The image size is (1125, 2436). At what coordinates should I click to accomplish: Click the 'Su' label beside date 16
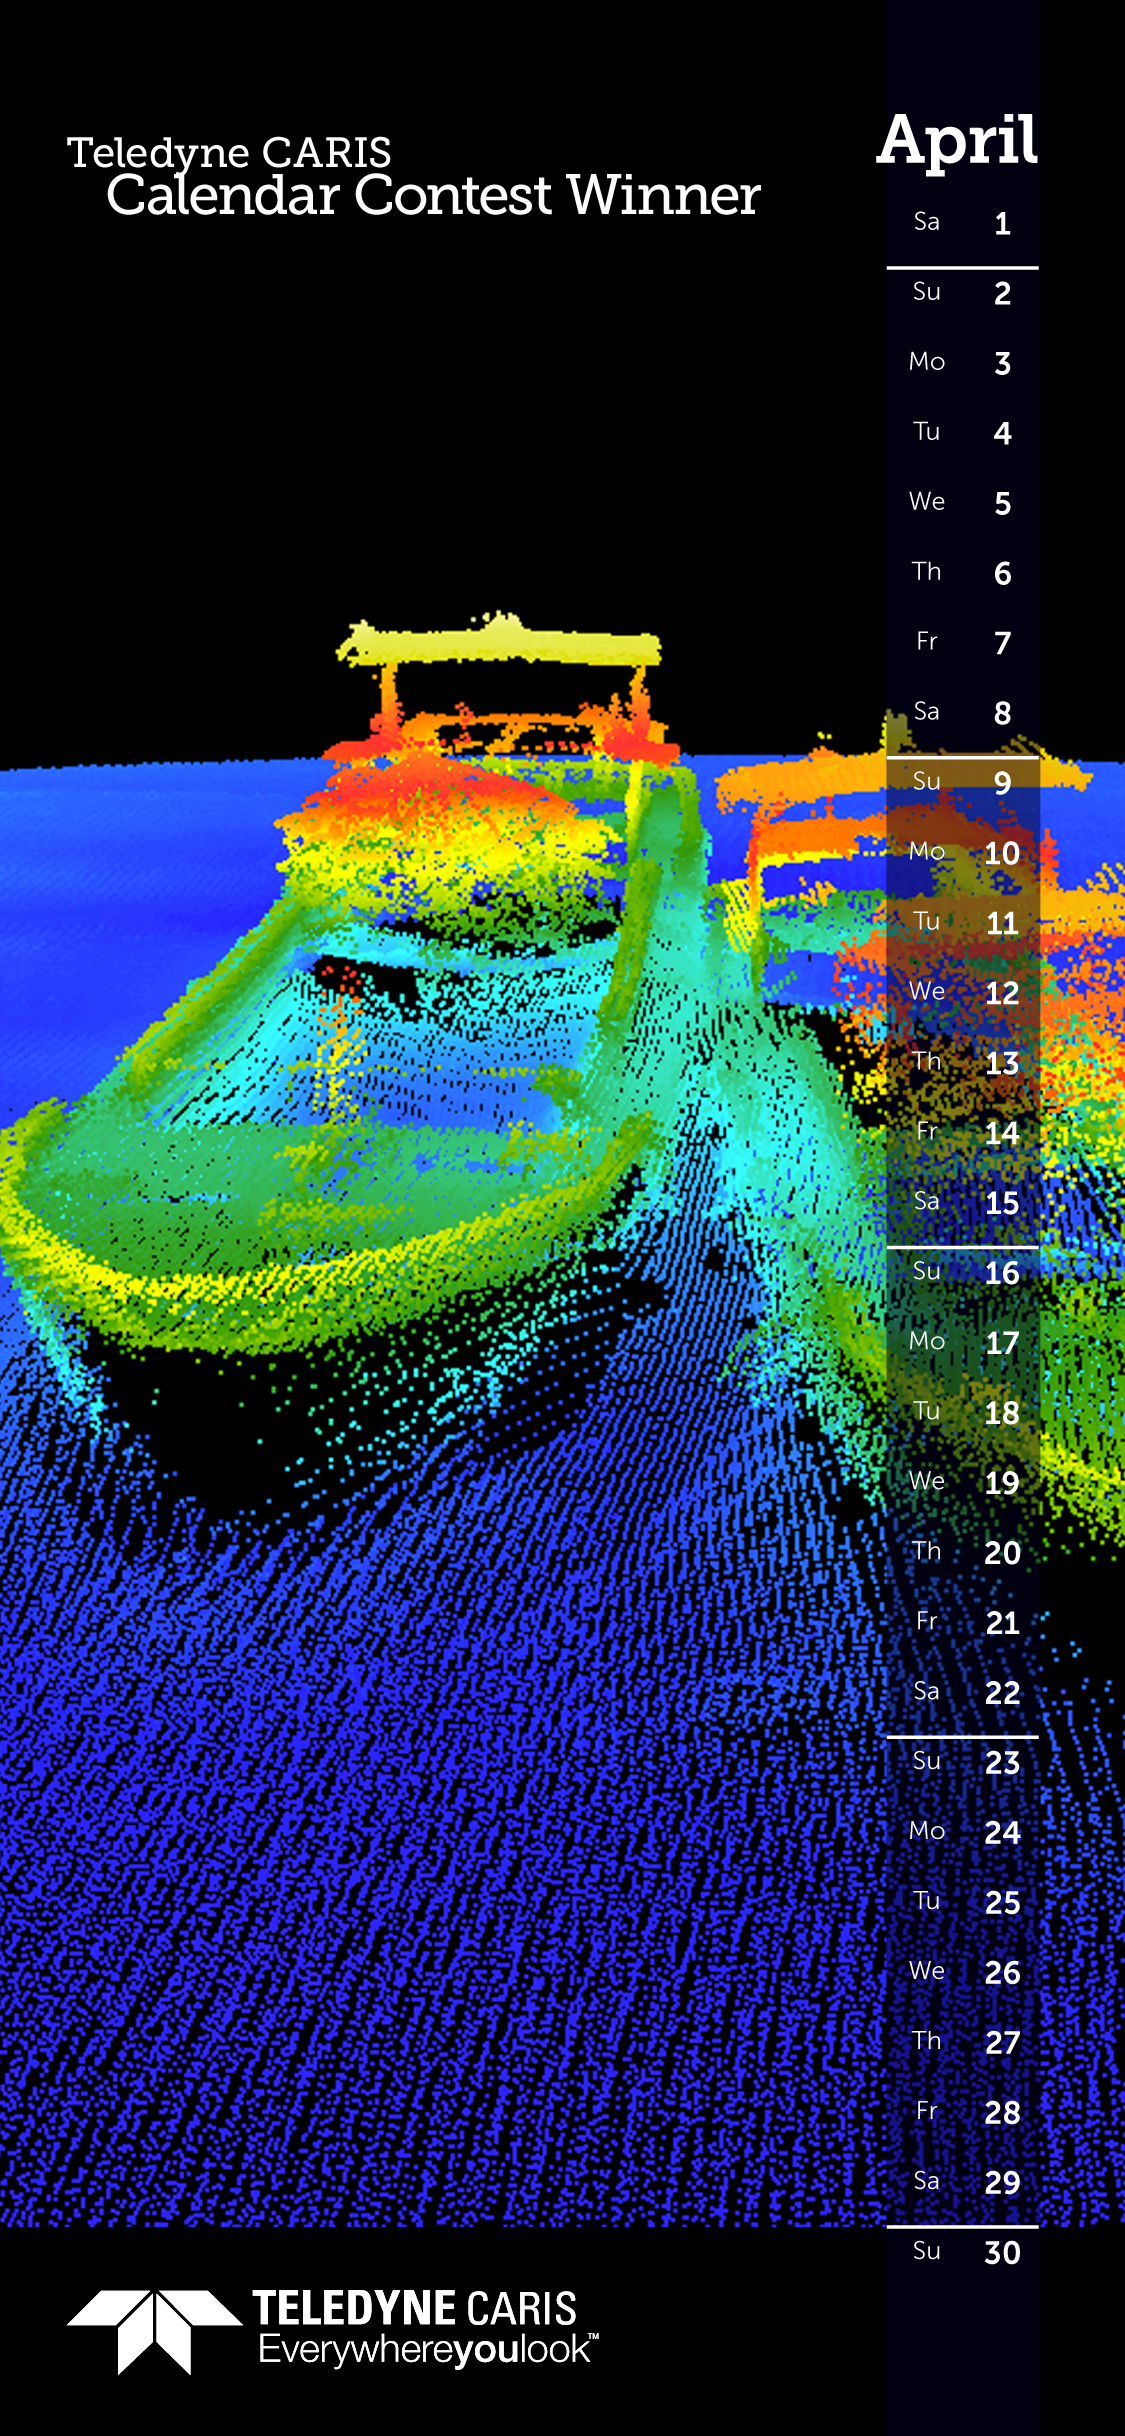coord(927,1271)
